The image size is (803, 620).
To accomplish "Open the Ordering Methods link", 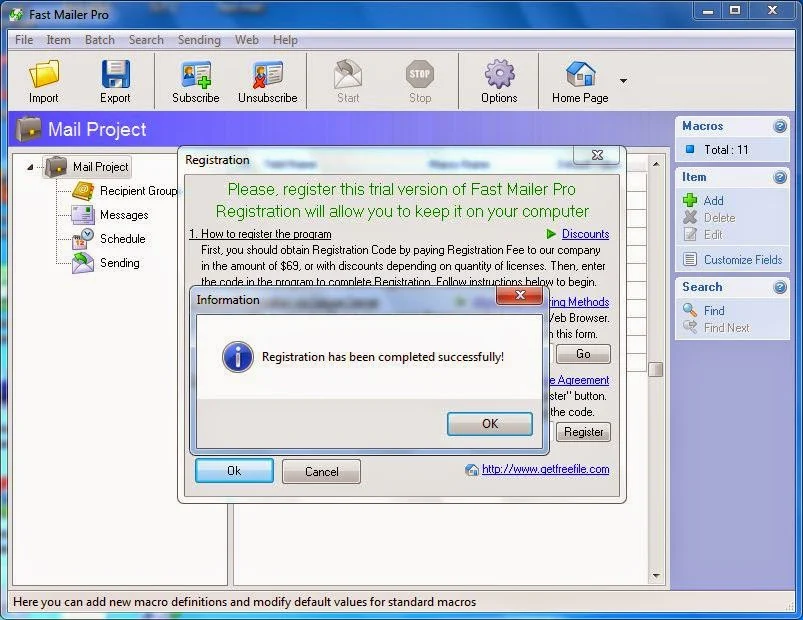I will coord(579,302).
